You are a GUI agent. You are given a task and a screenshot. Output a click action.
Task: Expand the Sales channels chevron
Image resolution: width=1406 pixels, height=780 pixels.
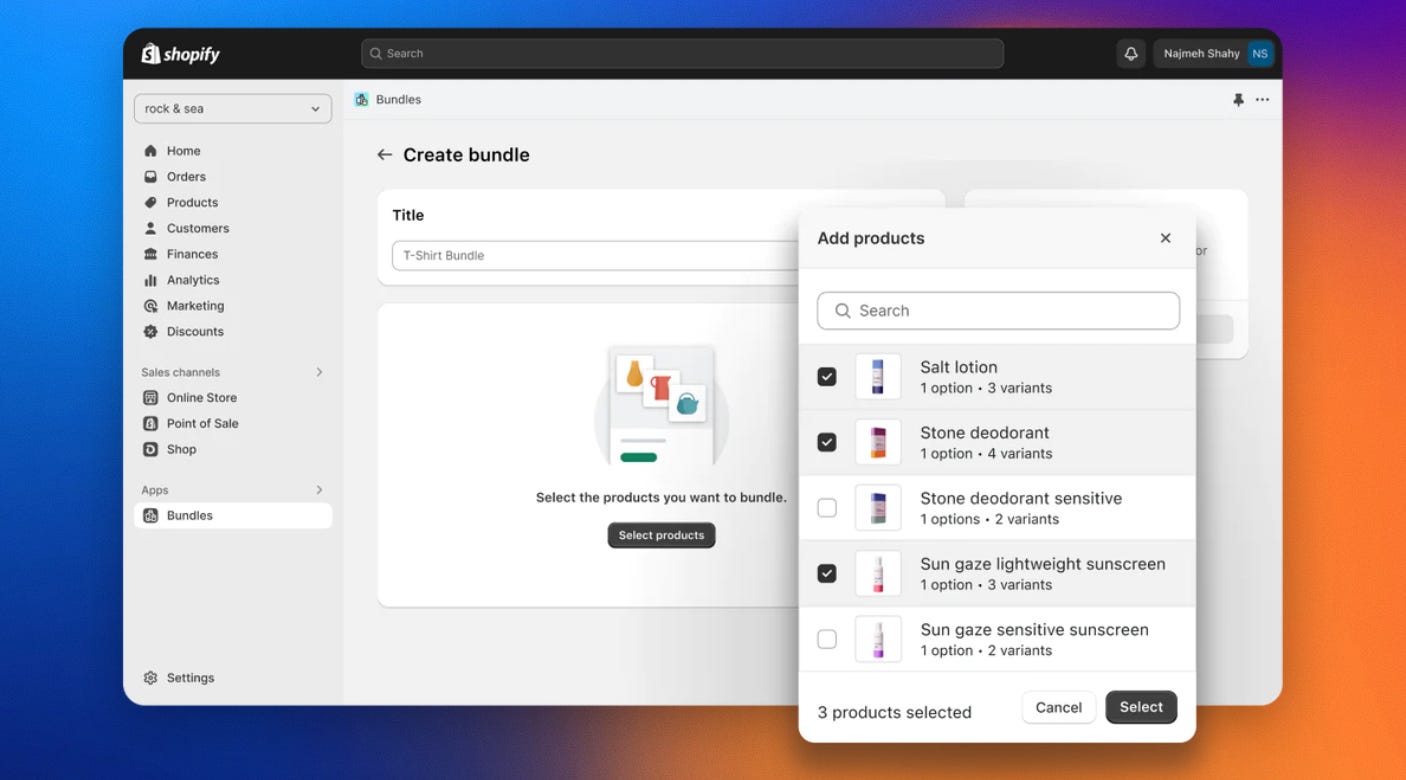pyautogui.click(x=319, y=372)
